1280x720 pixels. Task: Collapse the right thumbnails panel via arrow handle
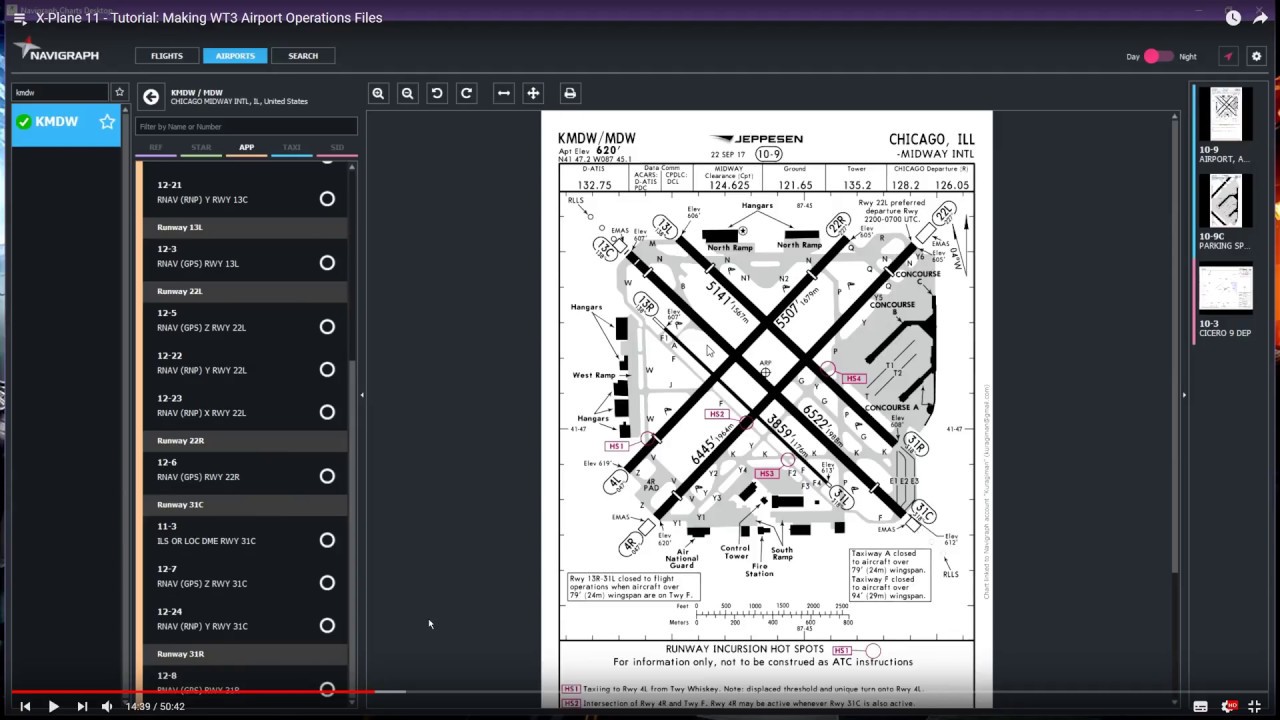tap(1184, 395)
